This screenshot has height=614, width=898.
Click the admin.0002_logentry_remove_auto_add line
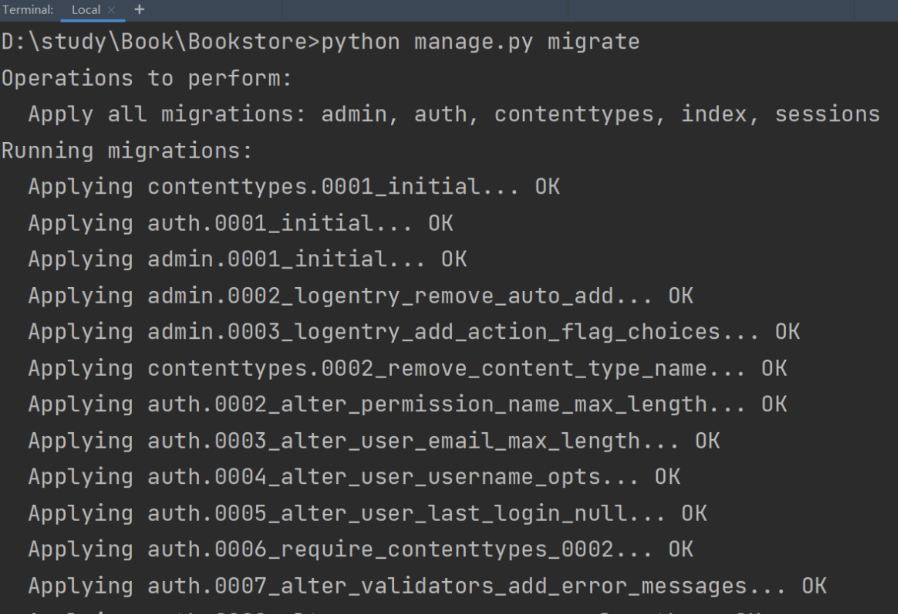pyautogui.click(x=361, y=296)
